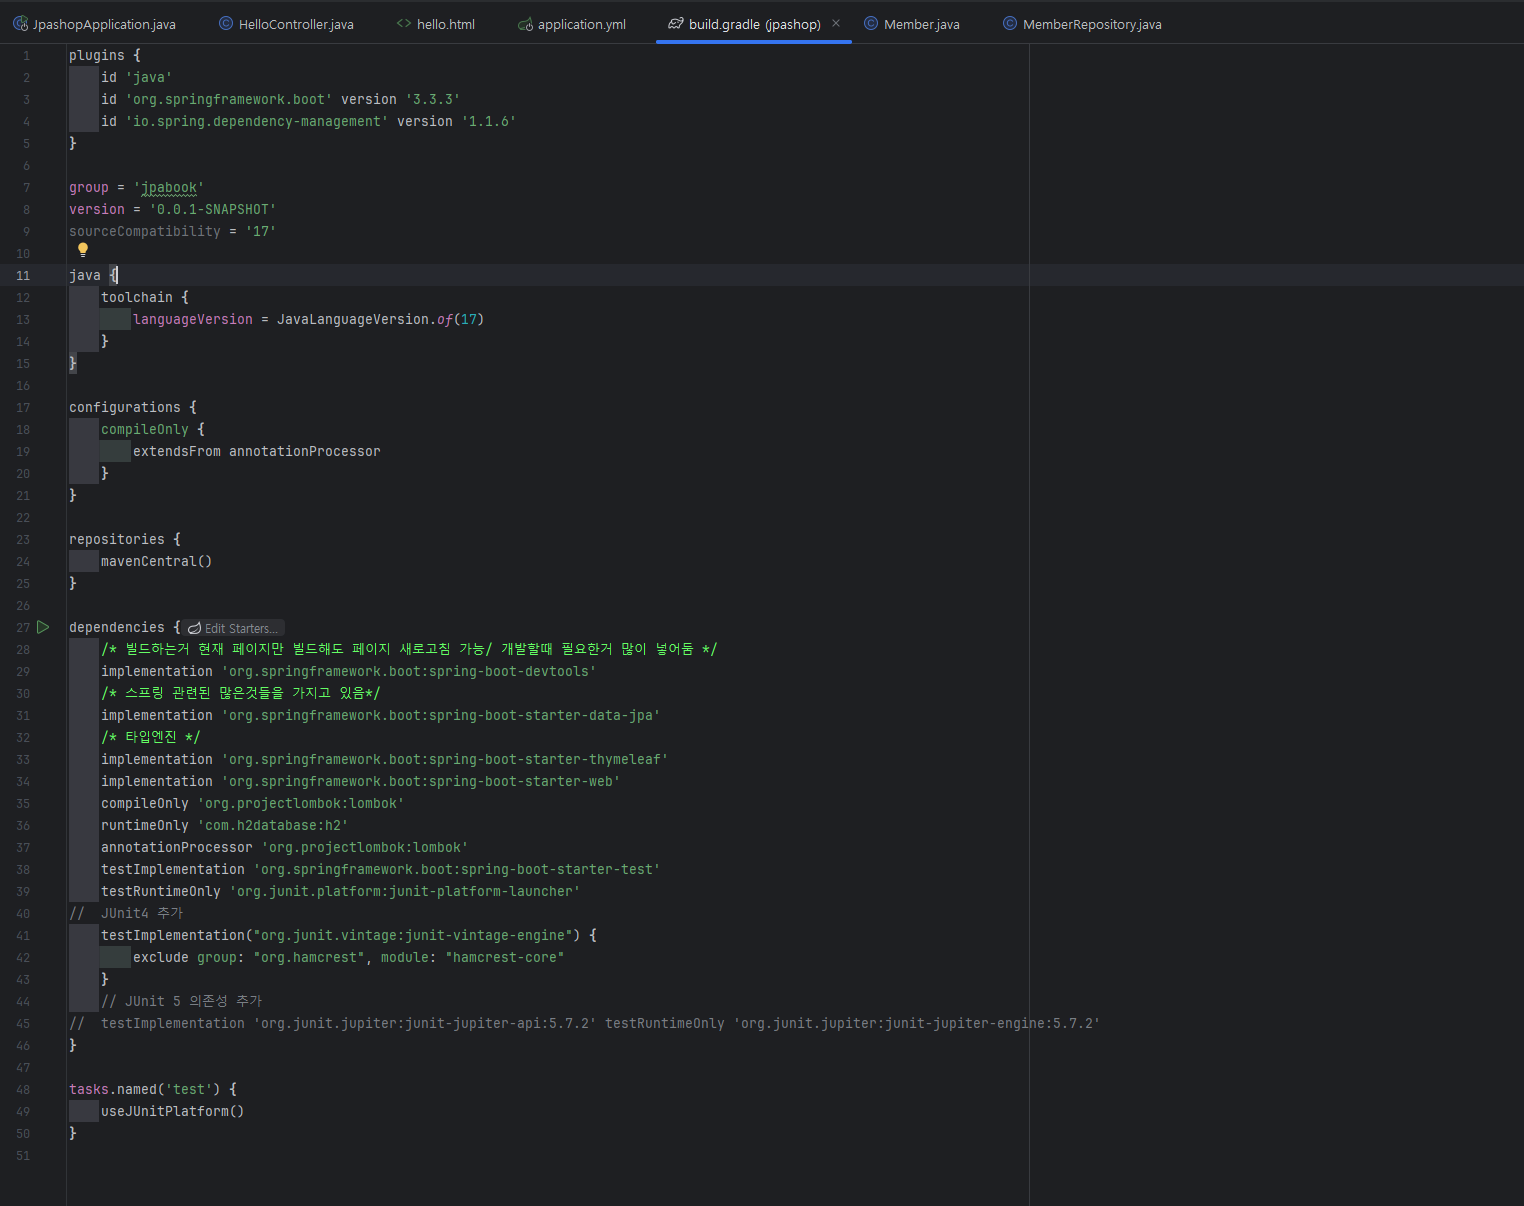Screen dimensions: 1524x1206
Task: Click the config icon on application.yml tab
Action: [x=525, y=24]
